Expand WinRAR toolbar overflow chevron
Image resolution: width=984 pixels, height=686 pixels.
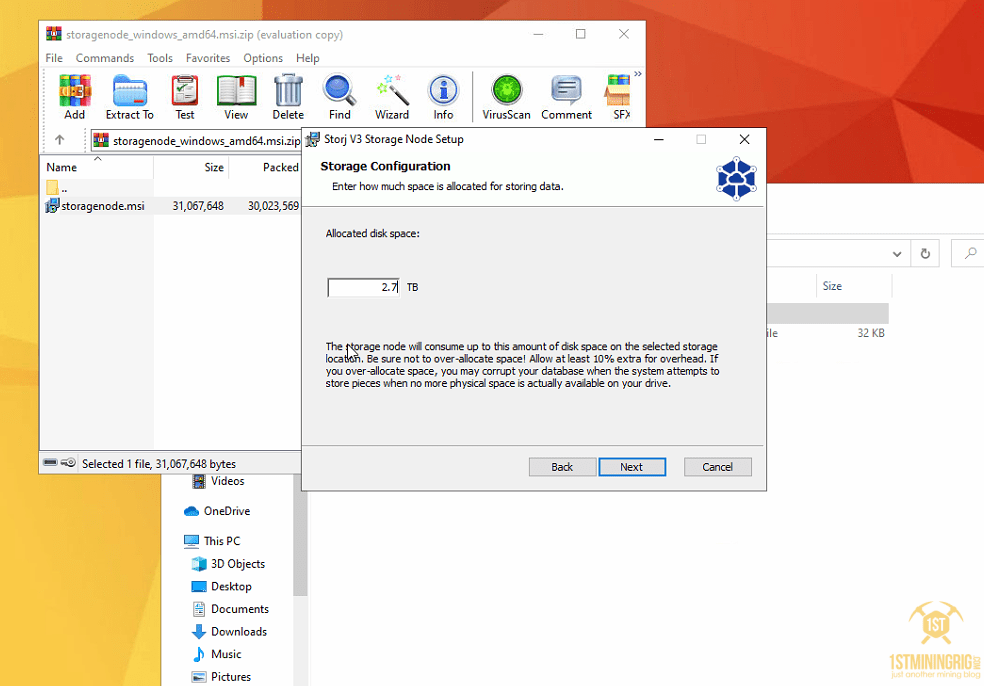[x=638, y=74]
